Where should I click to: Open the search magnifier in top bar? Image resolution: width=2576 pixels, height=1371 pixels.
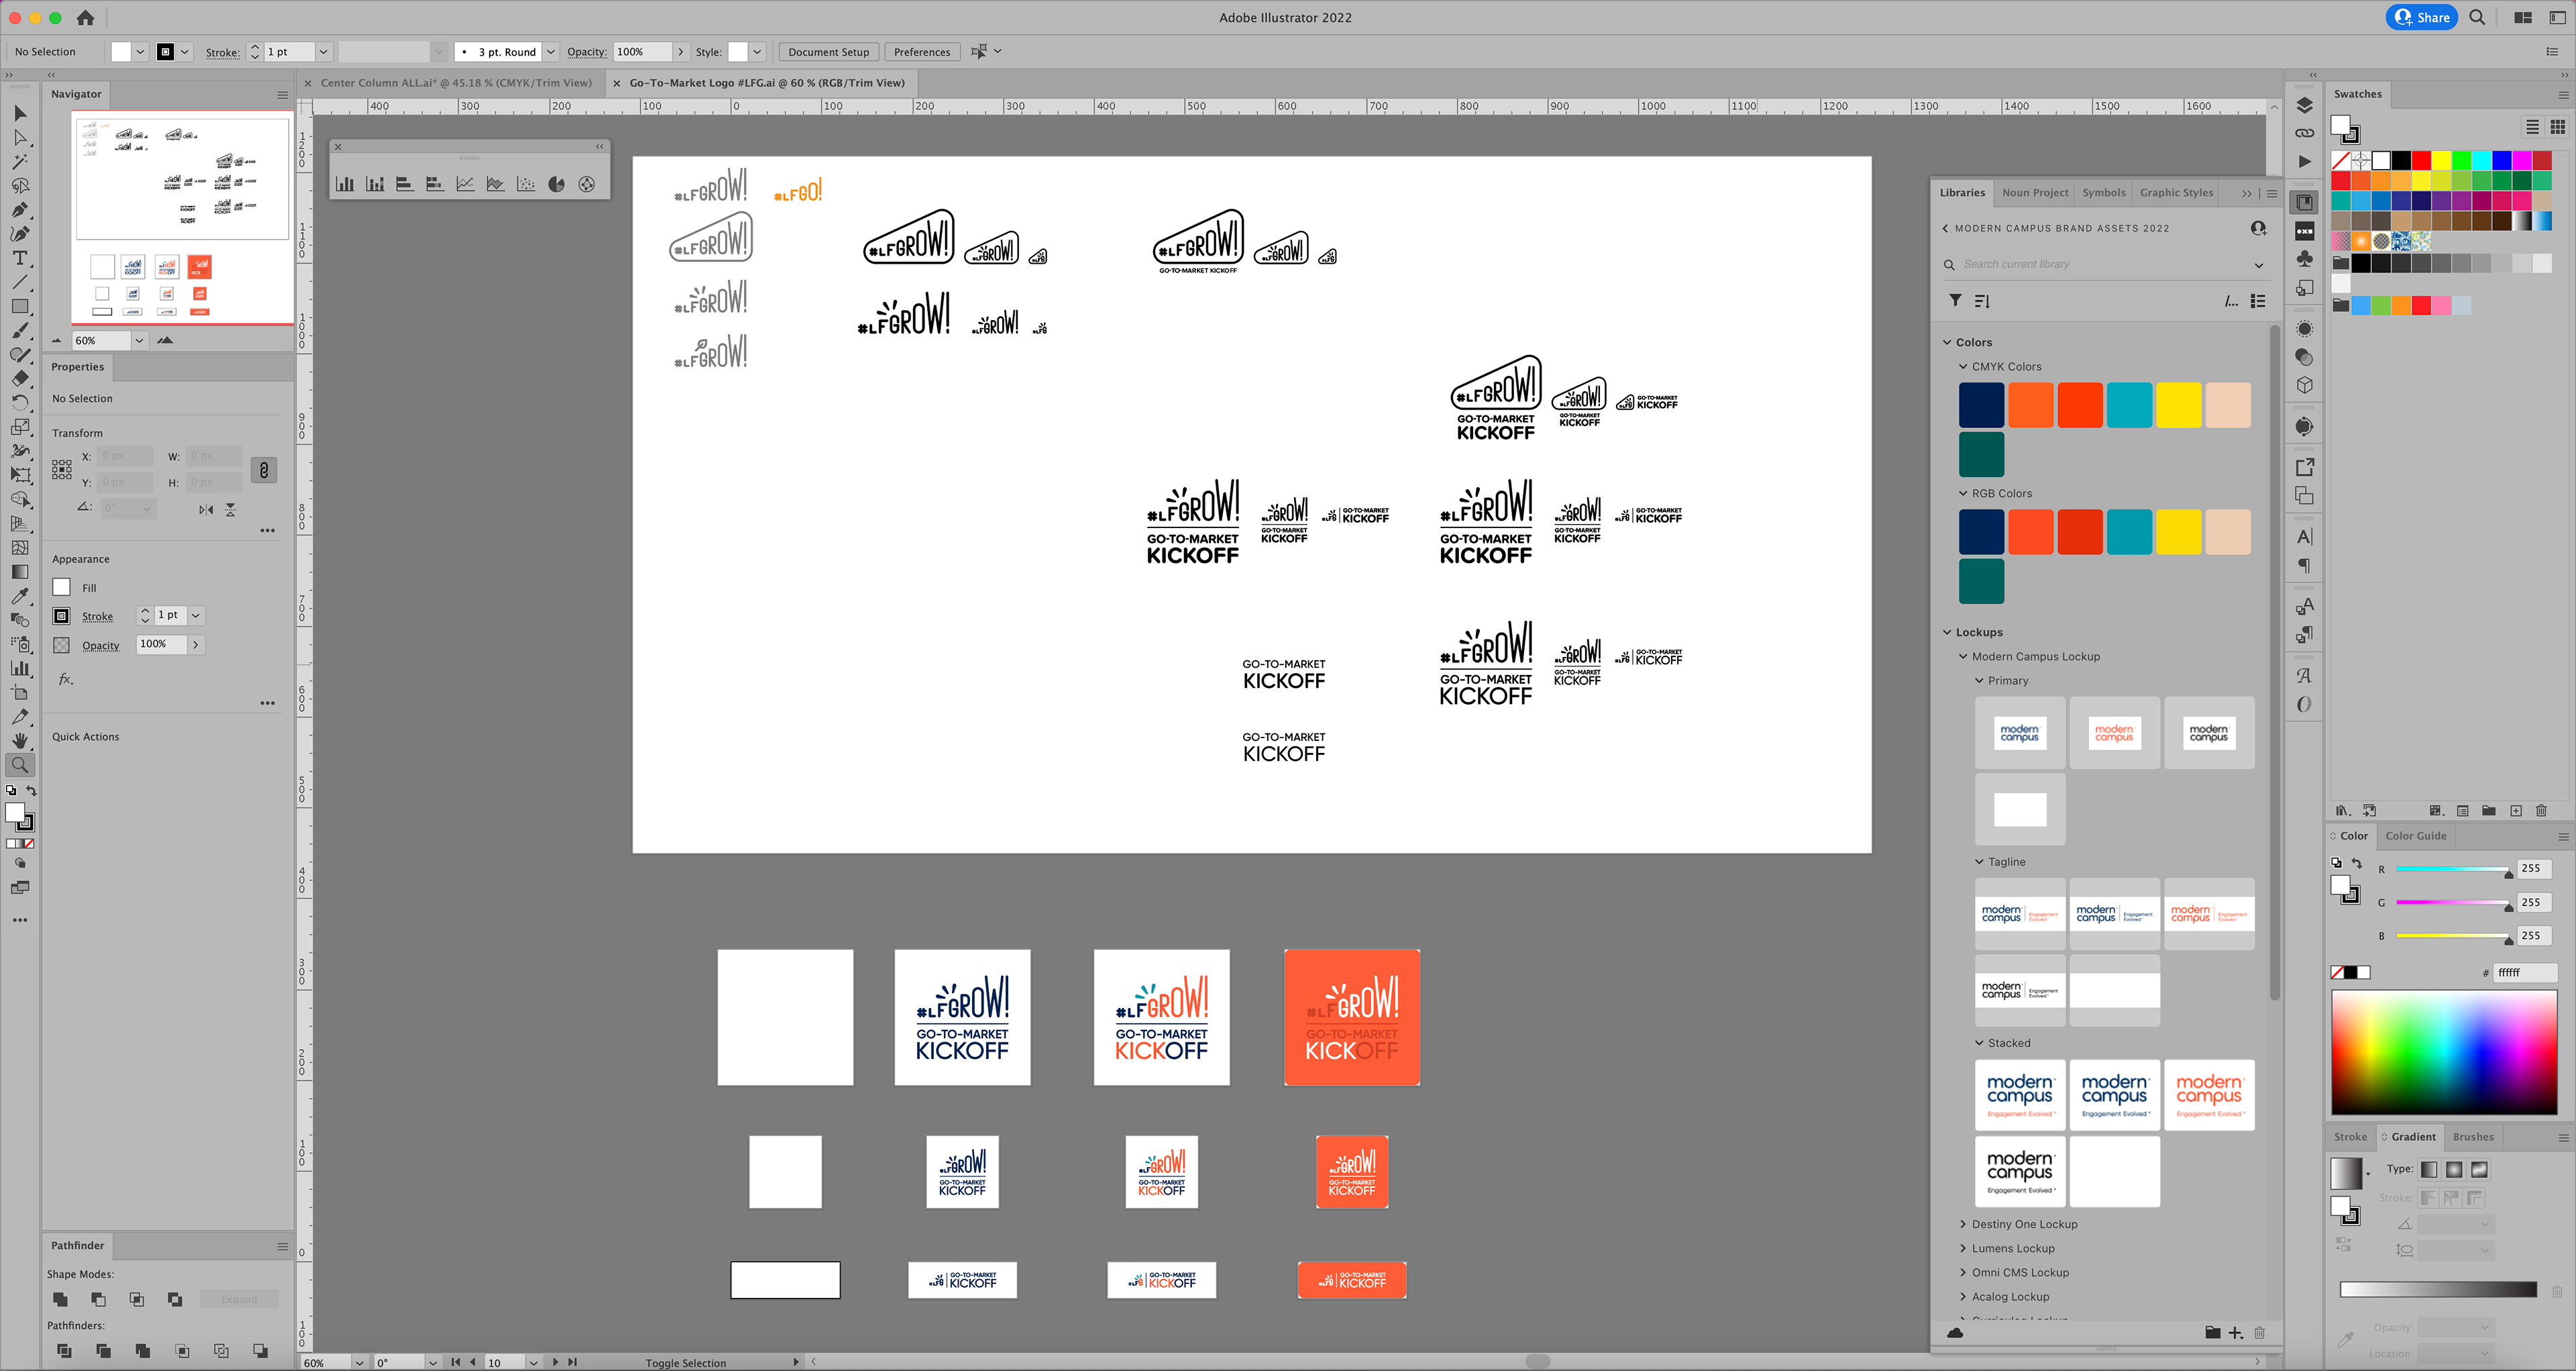(x=2477, y=17)
